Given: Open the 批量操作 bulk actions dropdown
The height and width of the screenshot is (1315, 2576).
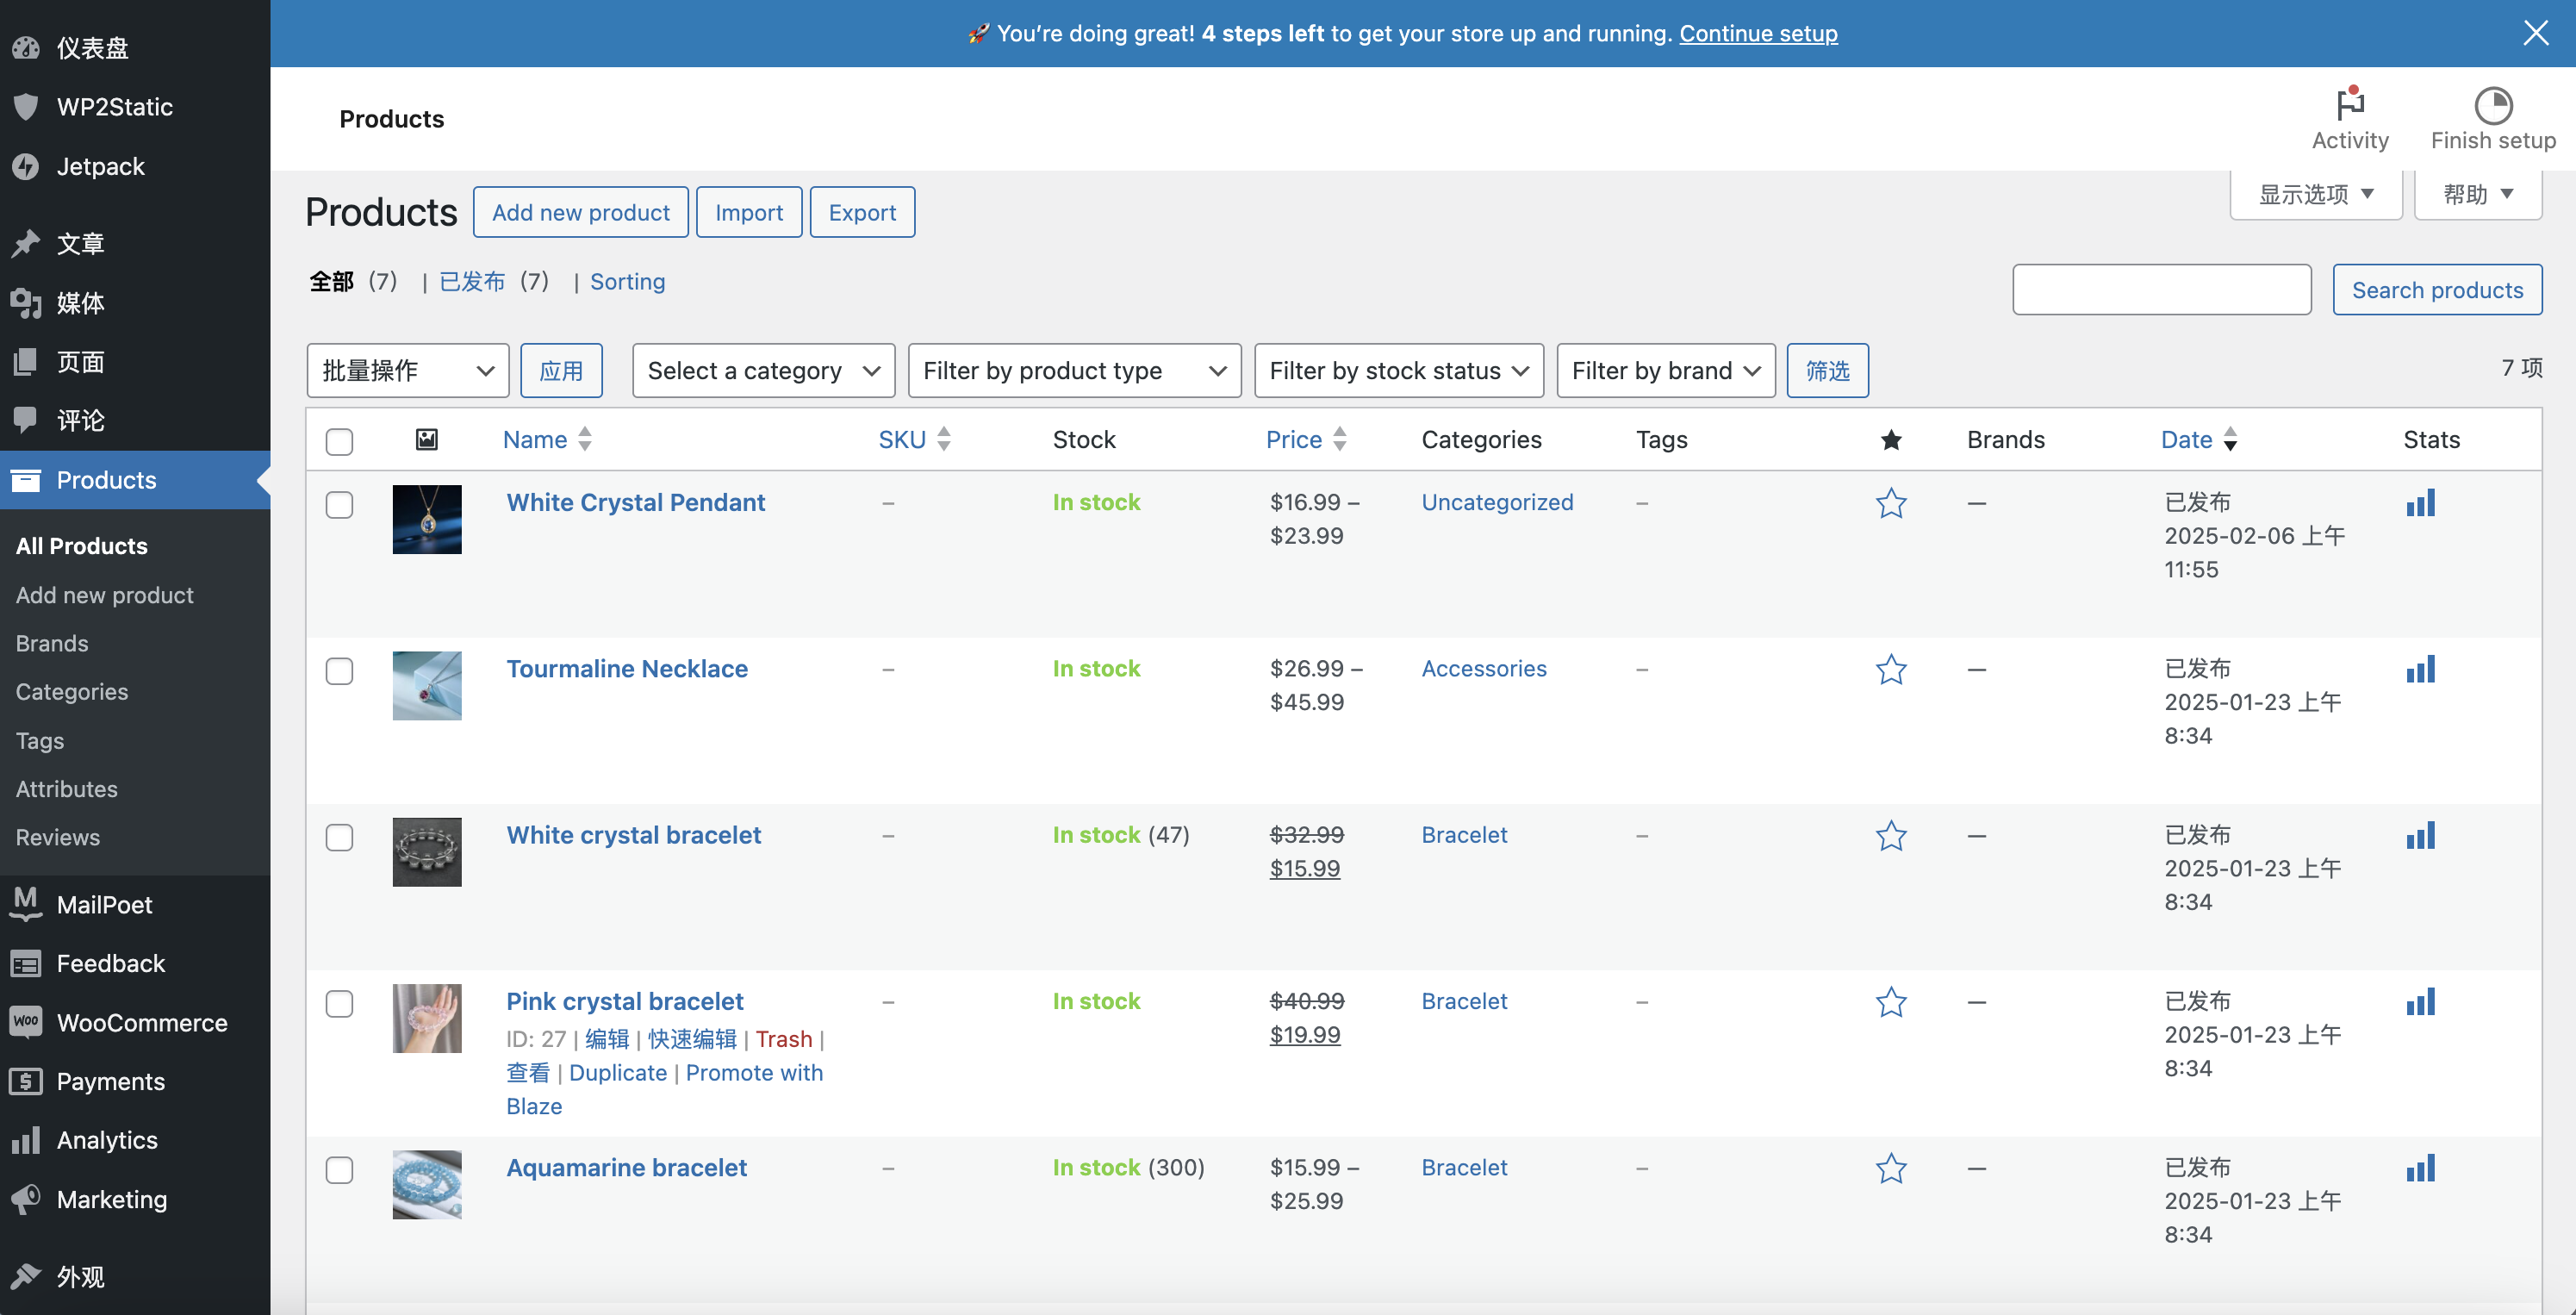Looking at the screenshot, I should click(x=407, y=371).
